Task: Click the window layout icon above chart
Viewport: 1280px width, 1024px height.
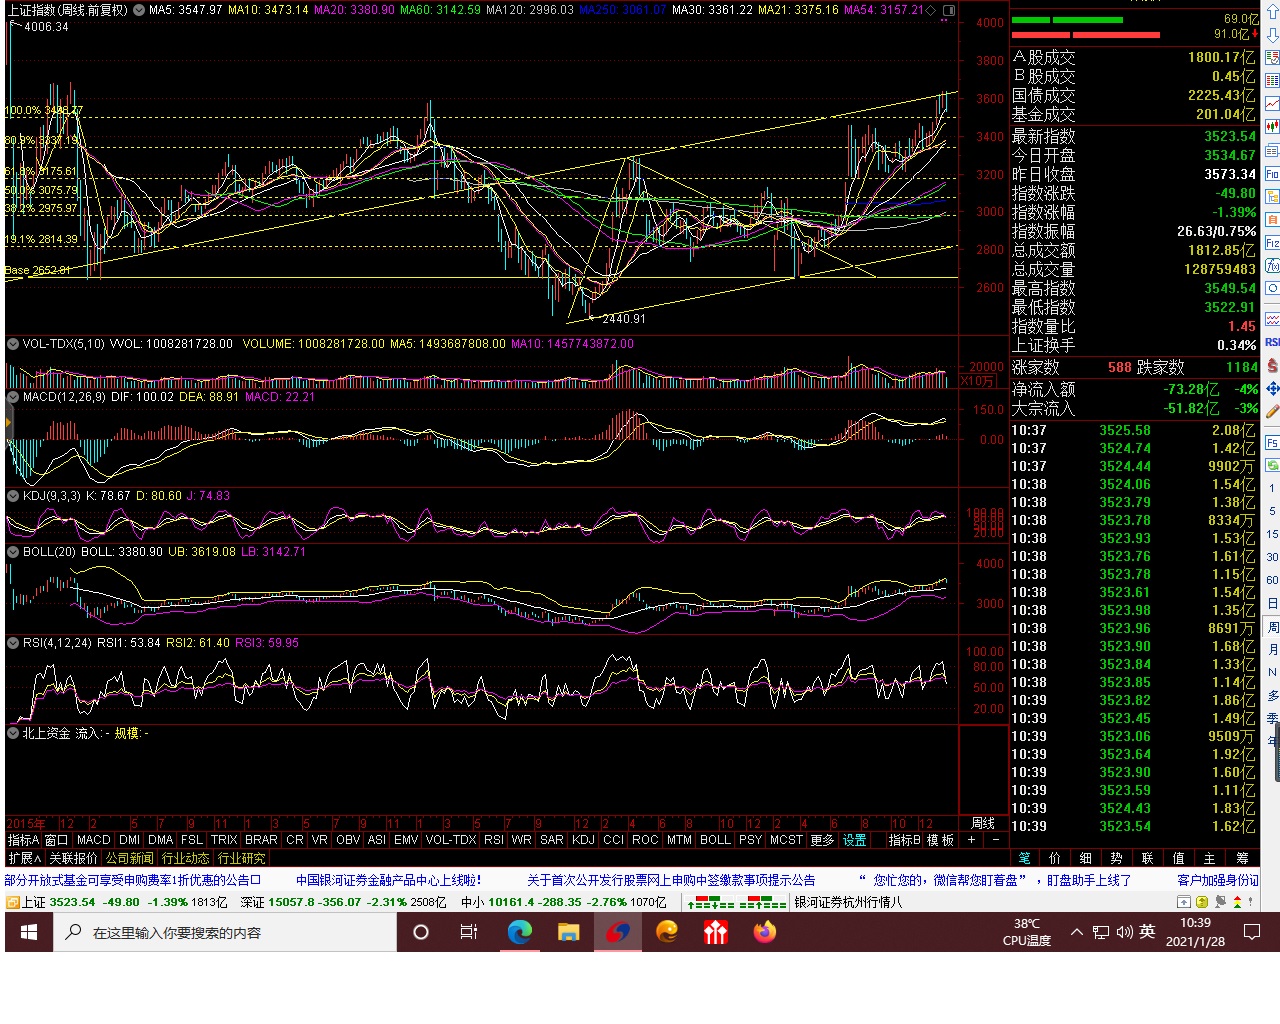Action: coord(949,10)
